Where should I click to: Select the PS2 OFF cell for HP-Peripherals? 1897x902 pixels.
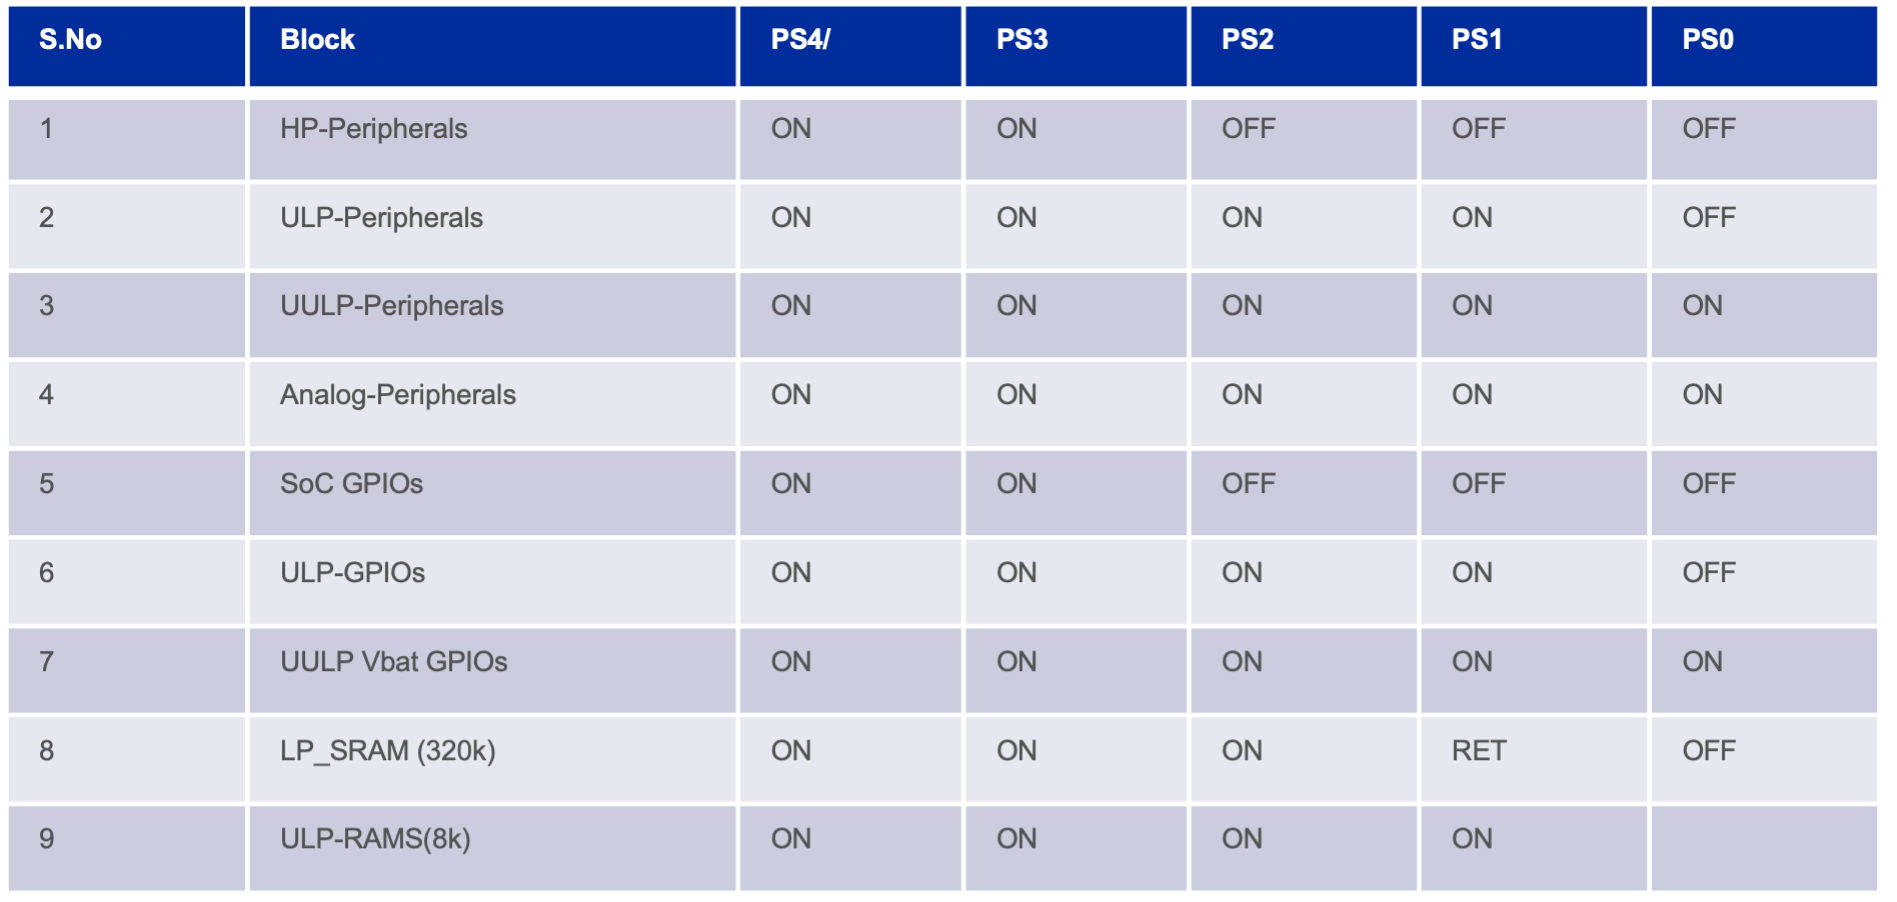1304,140
